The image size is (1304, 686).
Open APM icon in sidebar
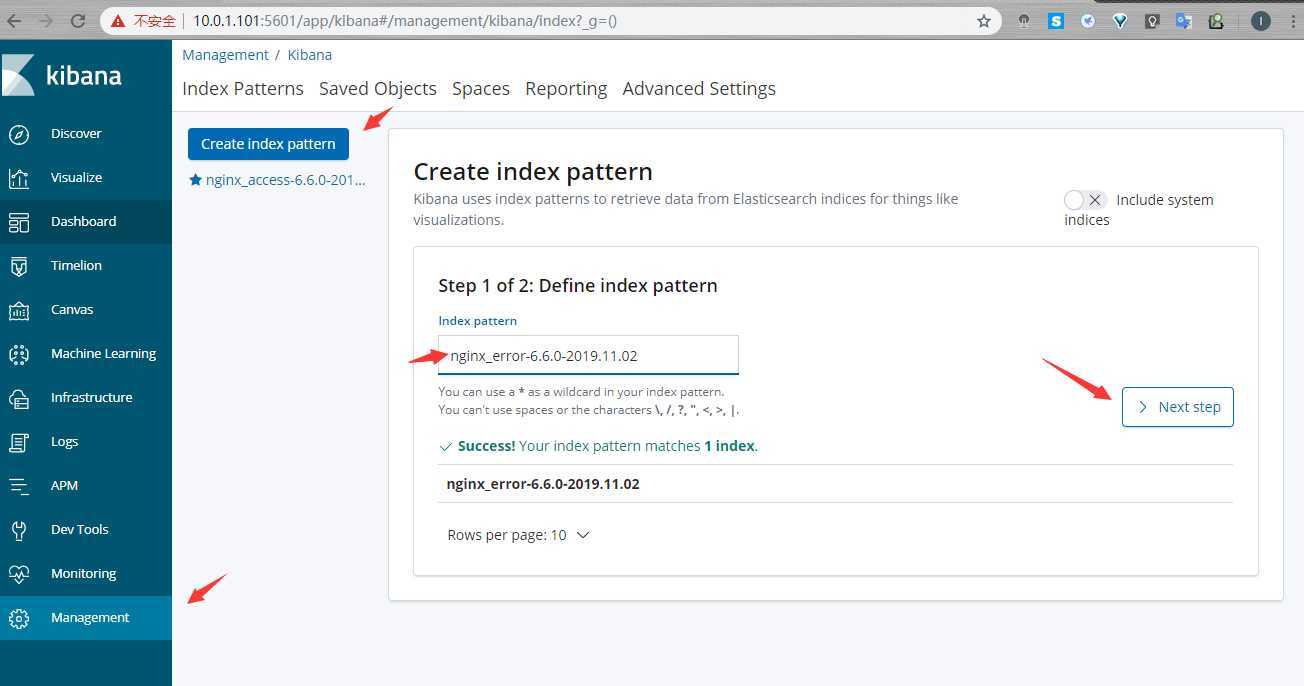[x=19, y=486]
